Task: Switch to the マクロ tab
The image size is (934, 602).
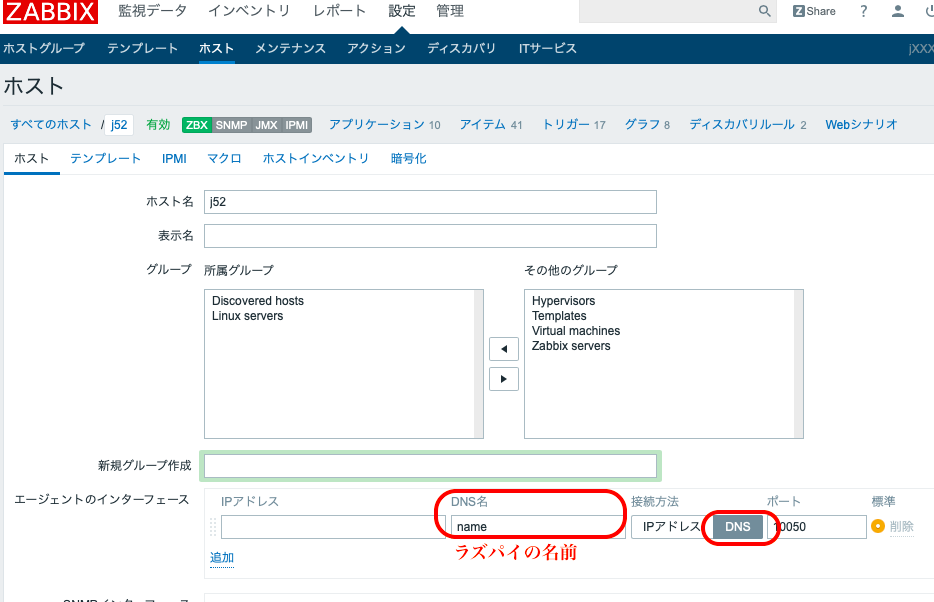Action: 224,158
